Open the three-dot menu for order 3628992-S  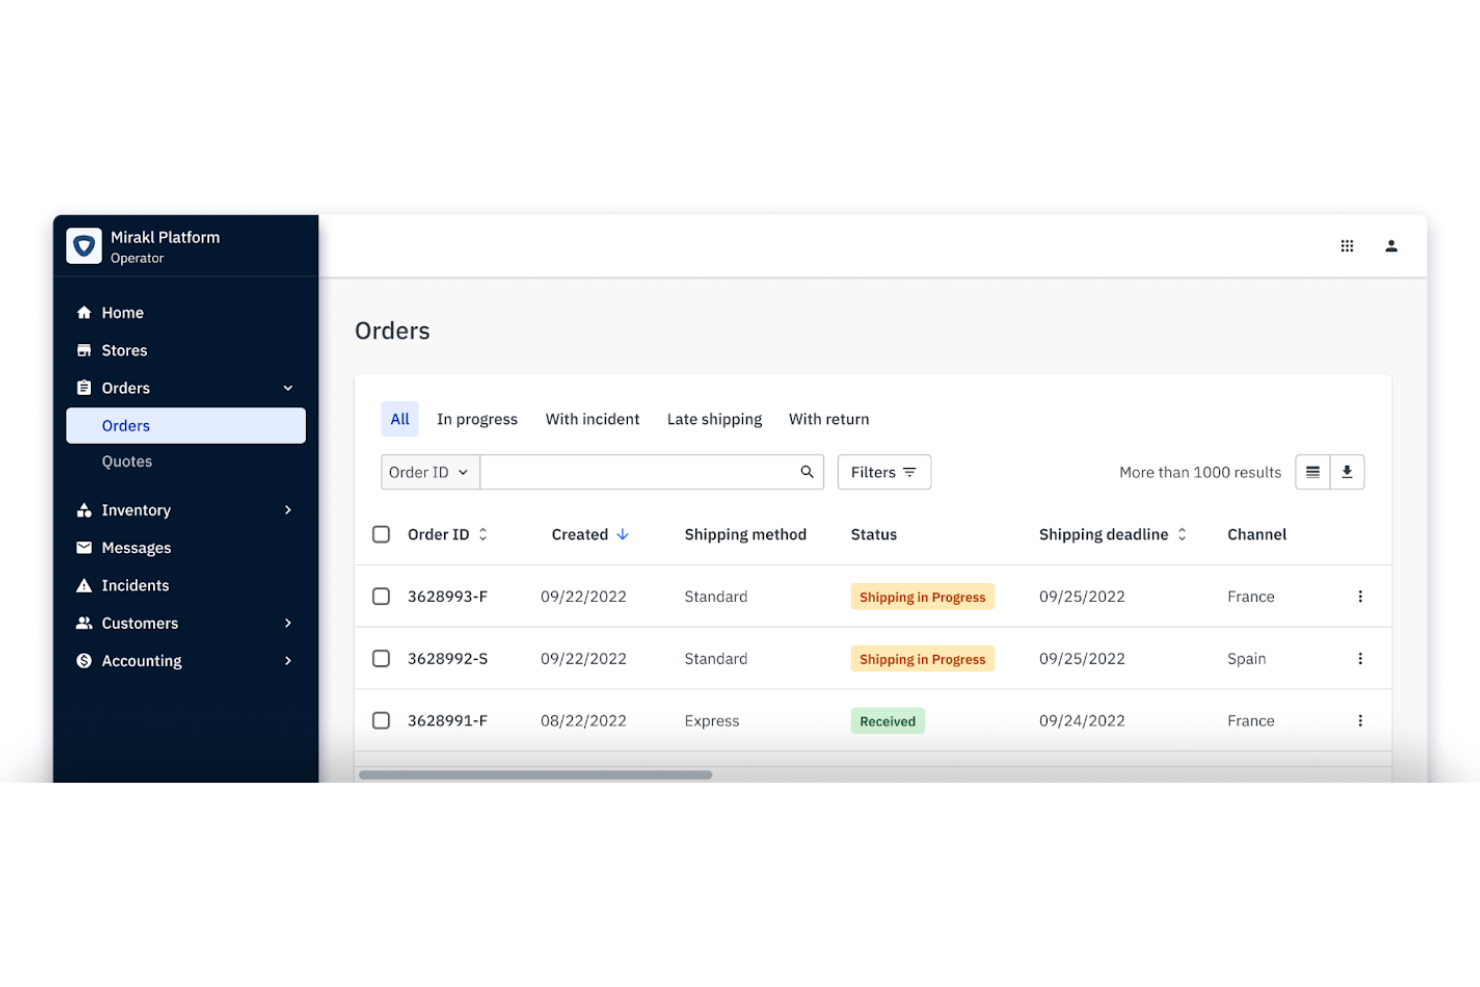click(1360, 658)
